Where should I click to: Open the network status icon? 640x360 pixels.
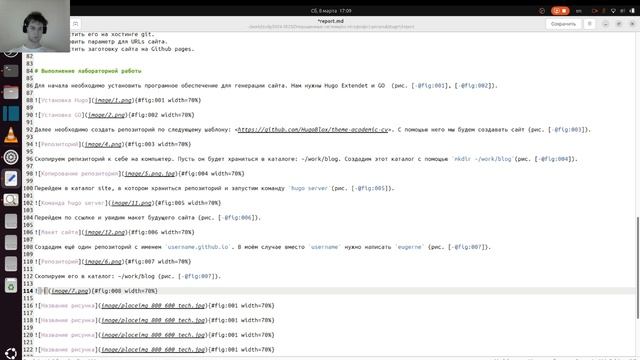(x=613, y=11)
